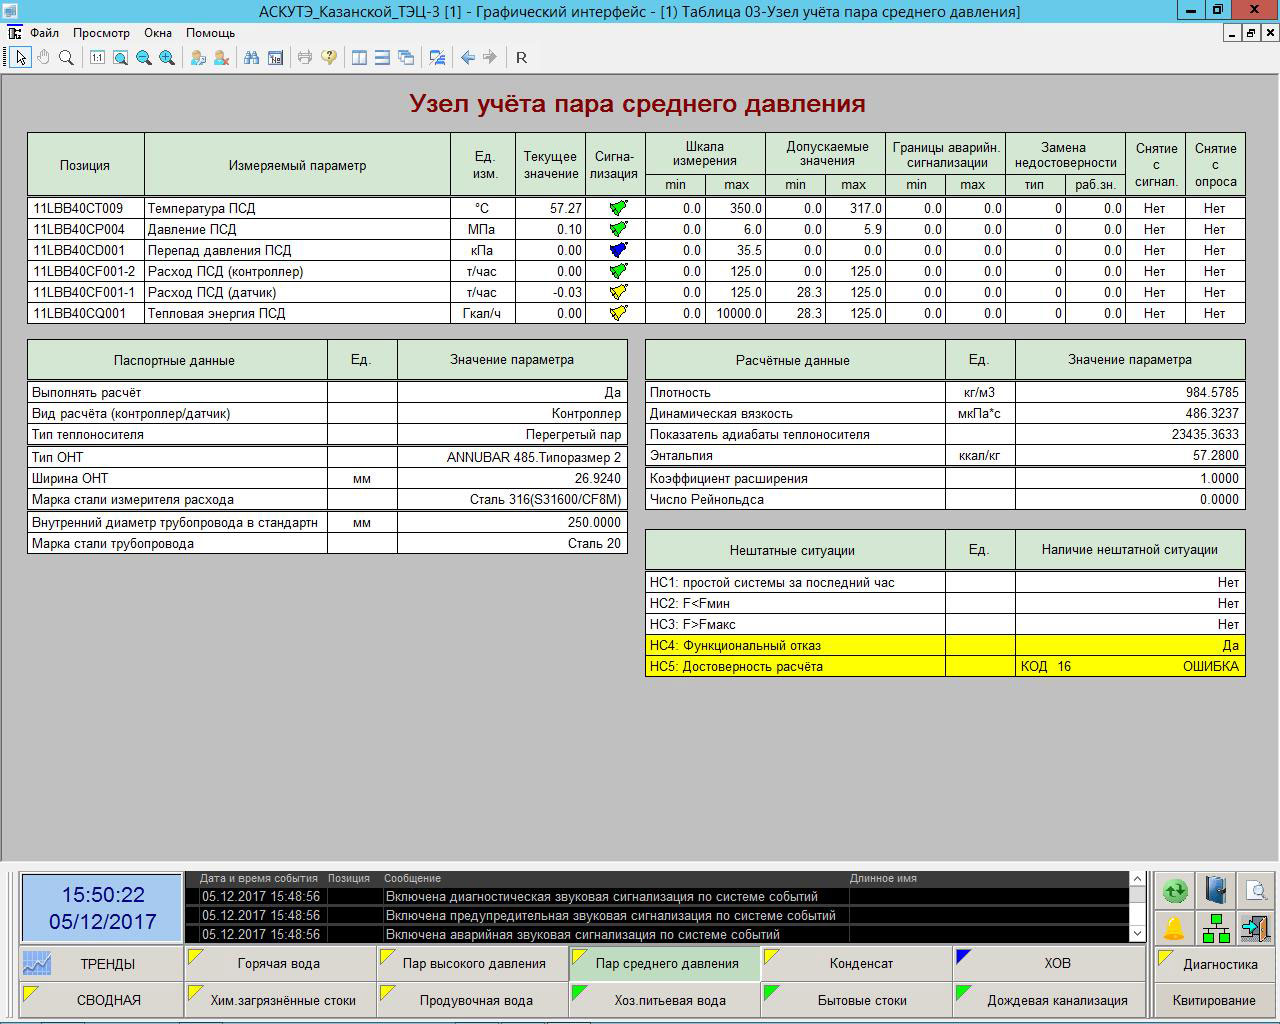Set zoom to 1:1 scale
Screen dimensions: 1280x1024
point(97,57)
